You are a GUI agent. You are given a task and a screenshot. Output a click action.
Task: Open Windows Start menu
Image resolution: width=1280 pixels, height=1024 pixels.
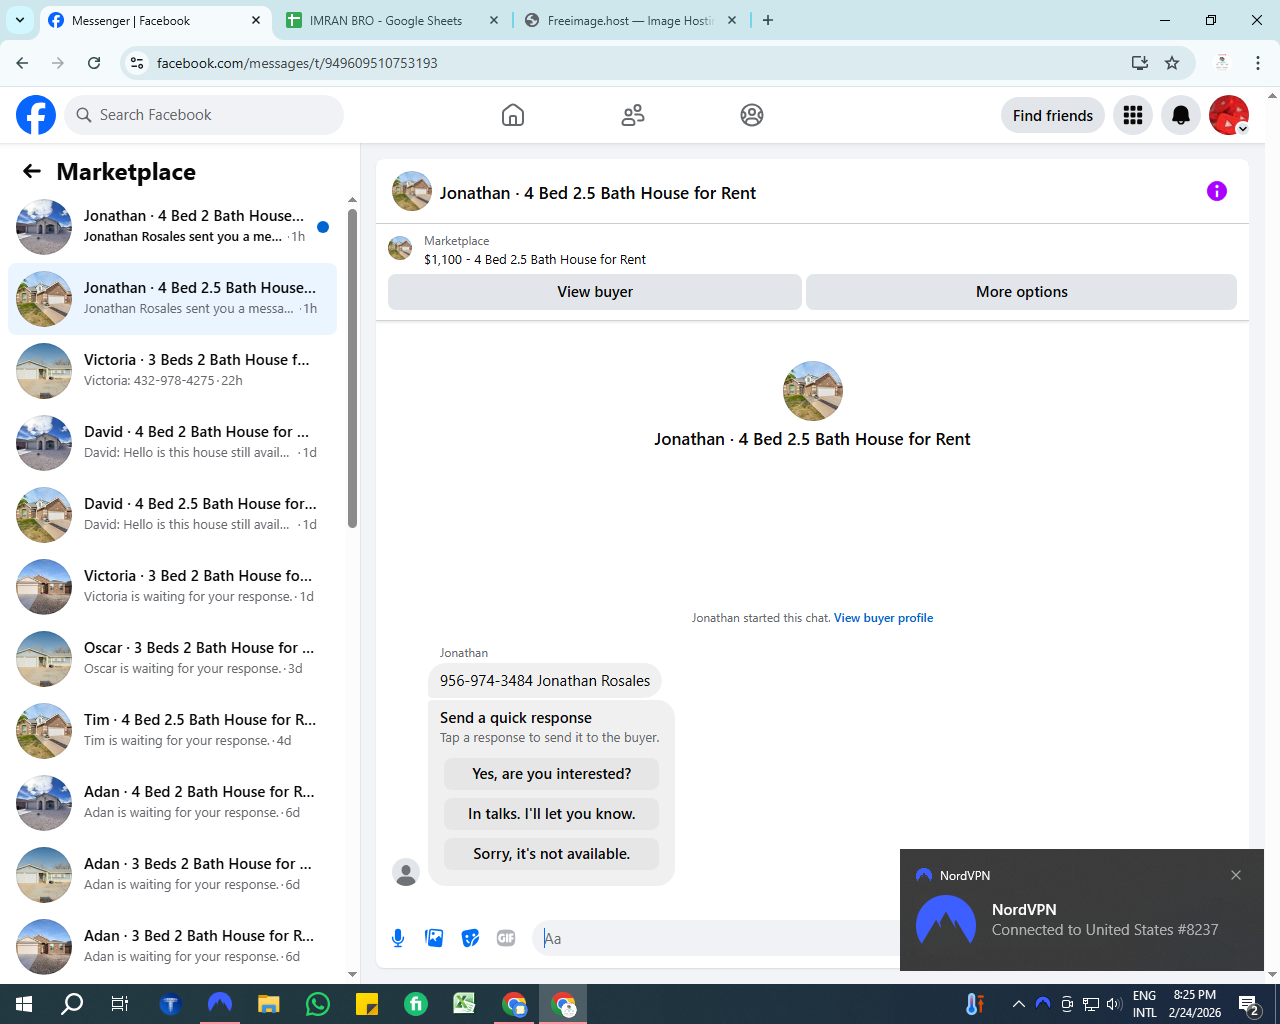(24, 1004)
